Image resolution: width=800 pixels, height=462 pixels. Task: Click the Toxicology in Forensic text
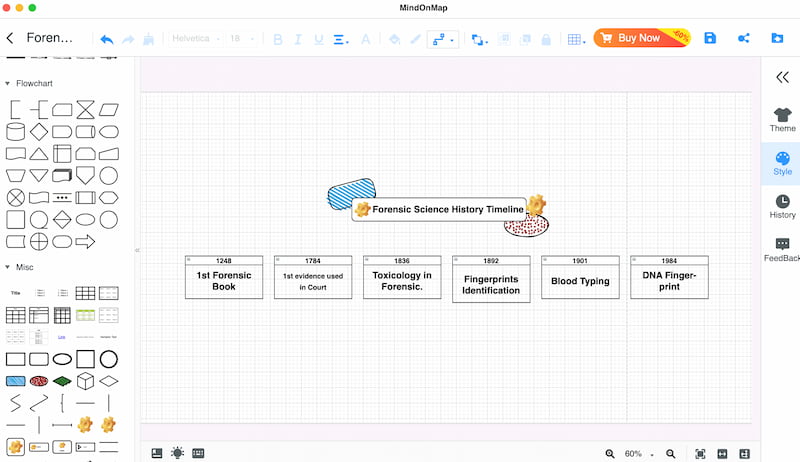pos(402,281)
